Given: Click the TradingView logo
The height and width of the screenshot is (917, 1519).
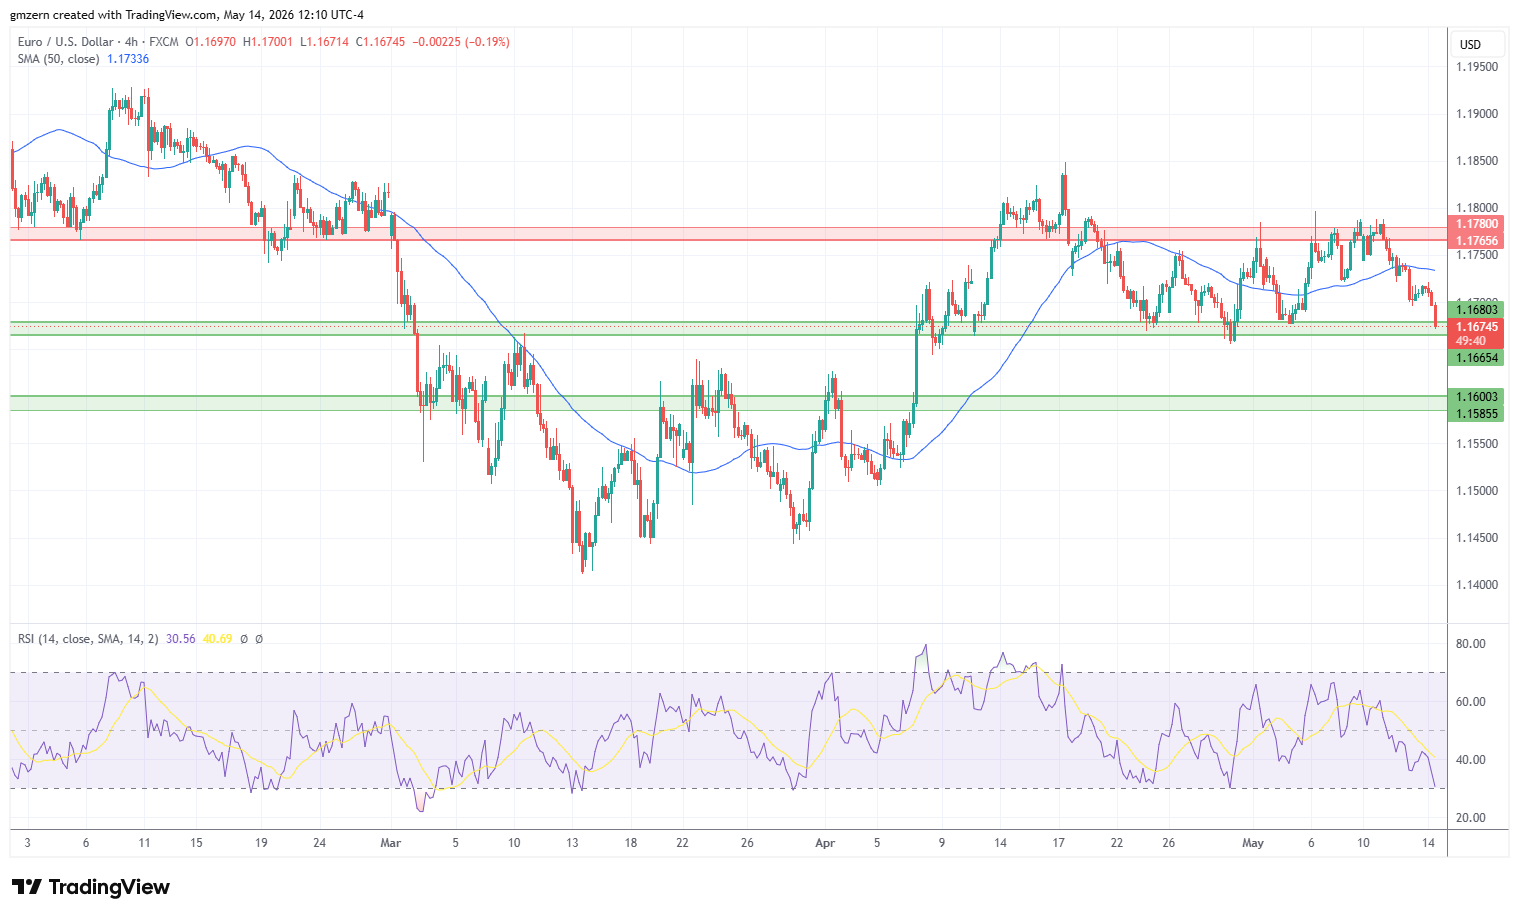Looking at the screenshot, I should point(91,887).
